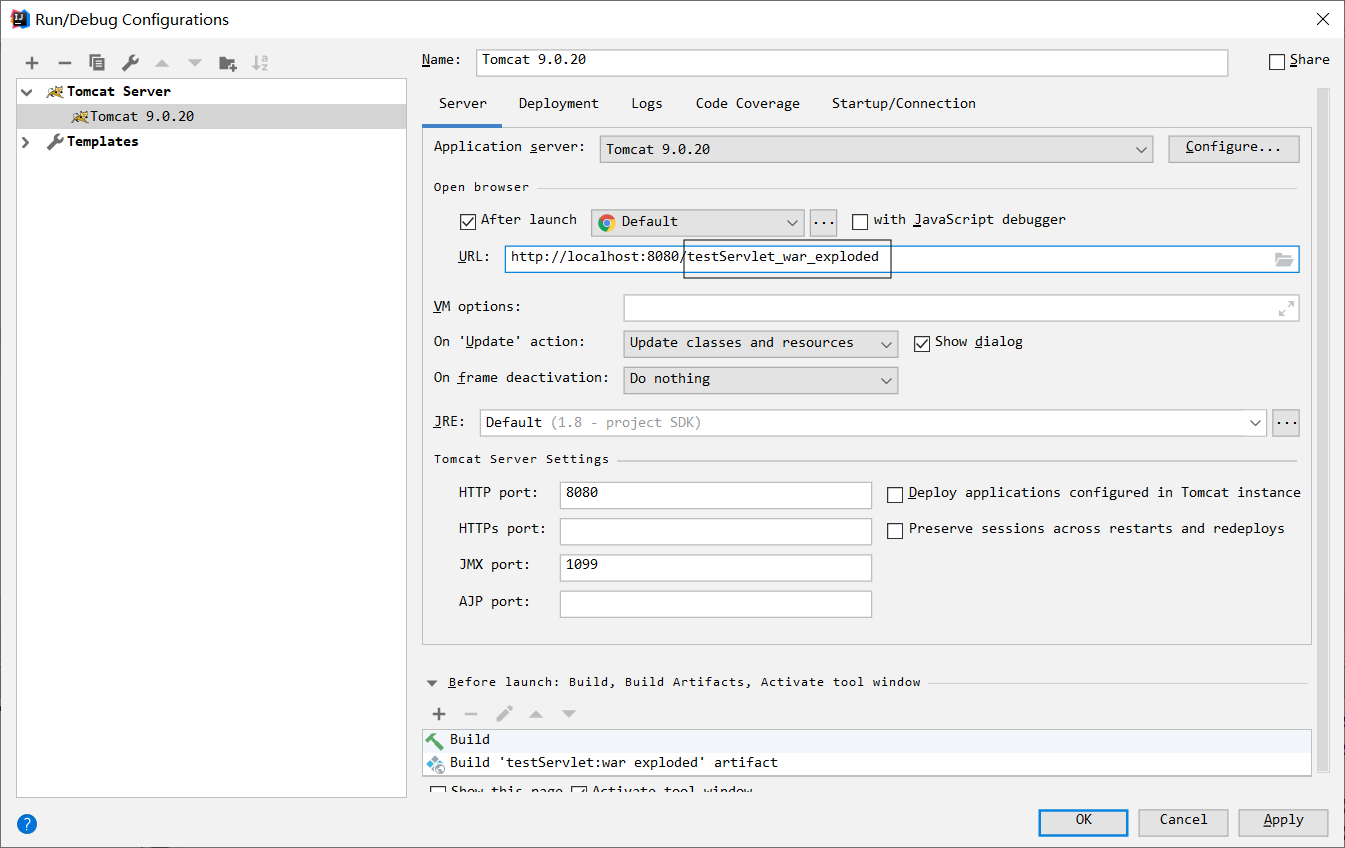The height and width of the screenshot is (848, 1345).
Task: Click the Apply button
Action: click(x=1283, y=822)
